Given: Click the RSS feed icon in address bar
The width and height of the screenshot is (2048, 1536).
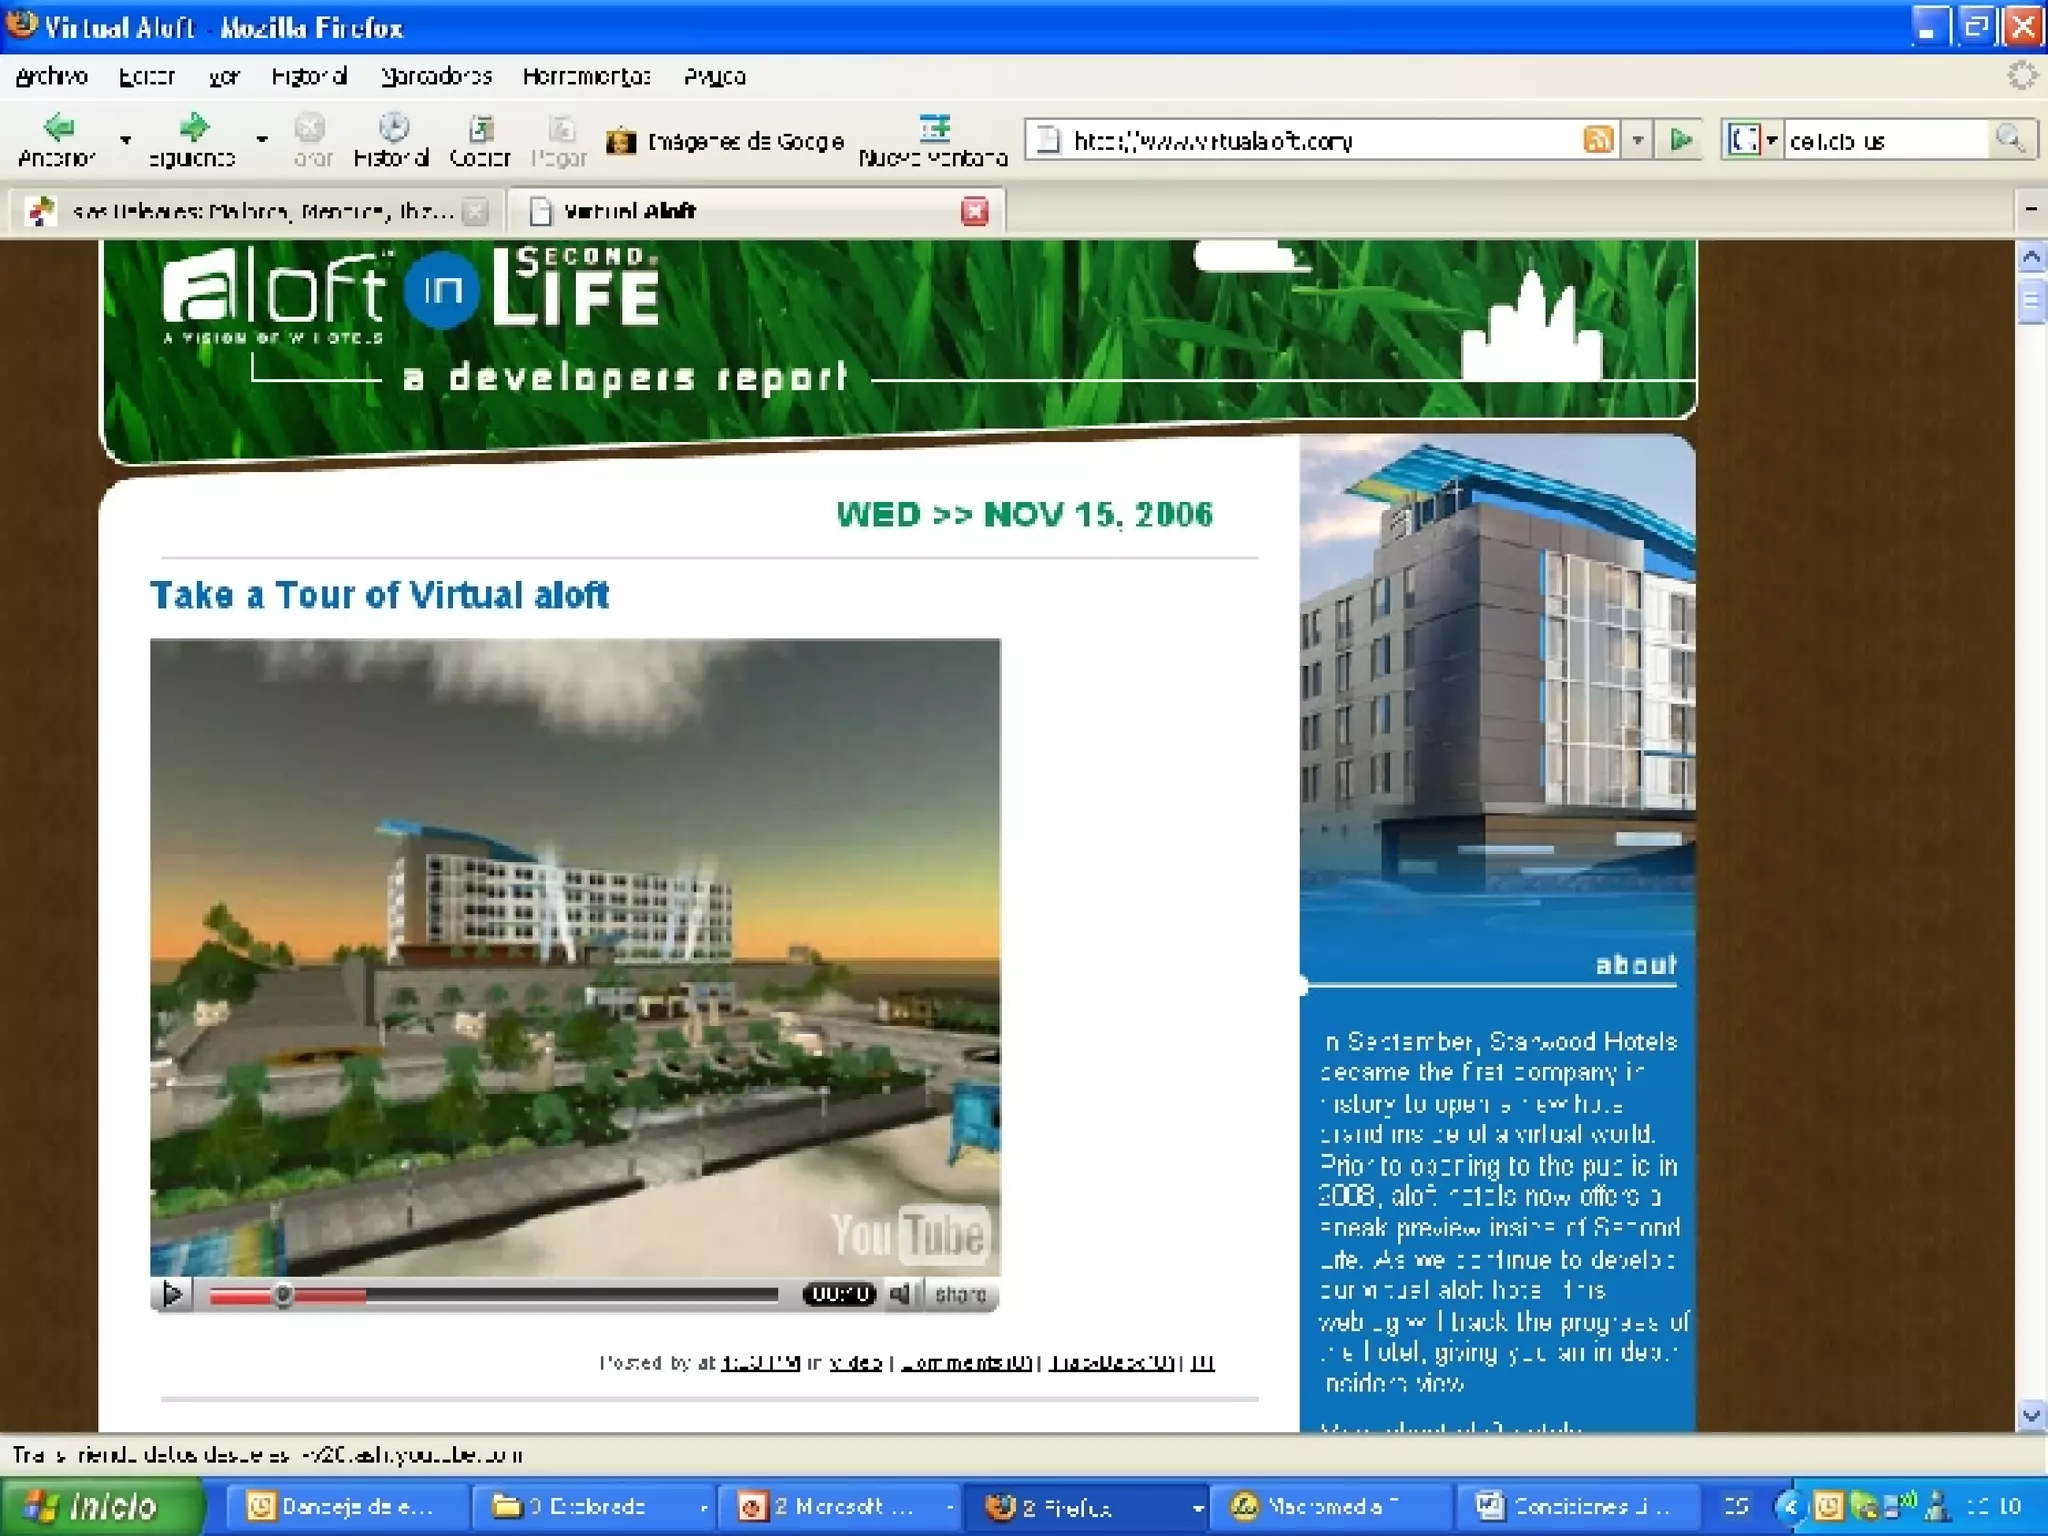Looking at the screenshot, I should (x=1599, y=140).
